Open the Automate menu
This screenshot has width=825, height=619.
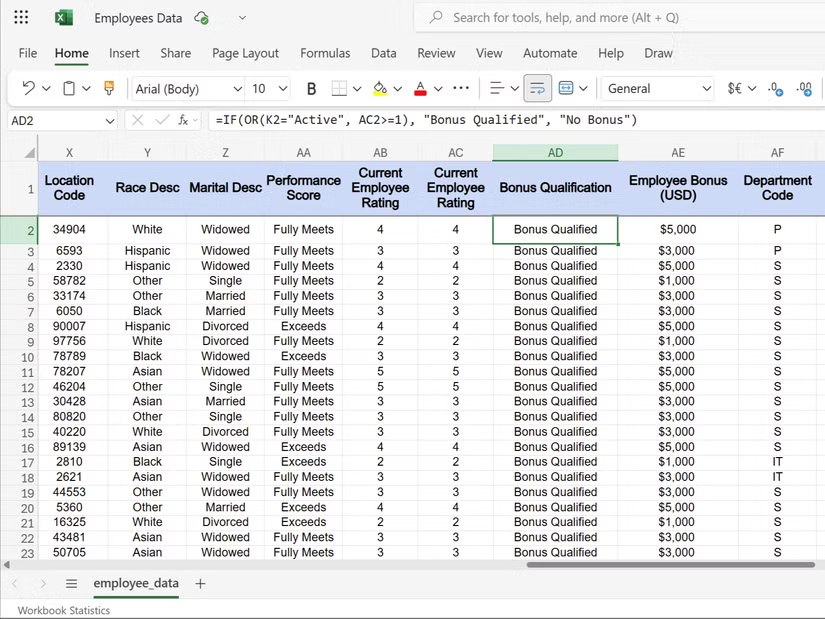pyautogui.click(x=550, y=53)
